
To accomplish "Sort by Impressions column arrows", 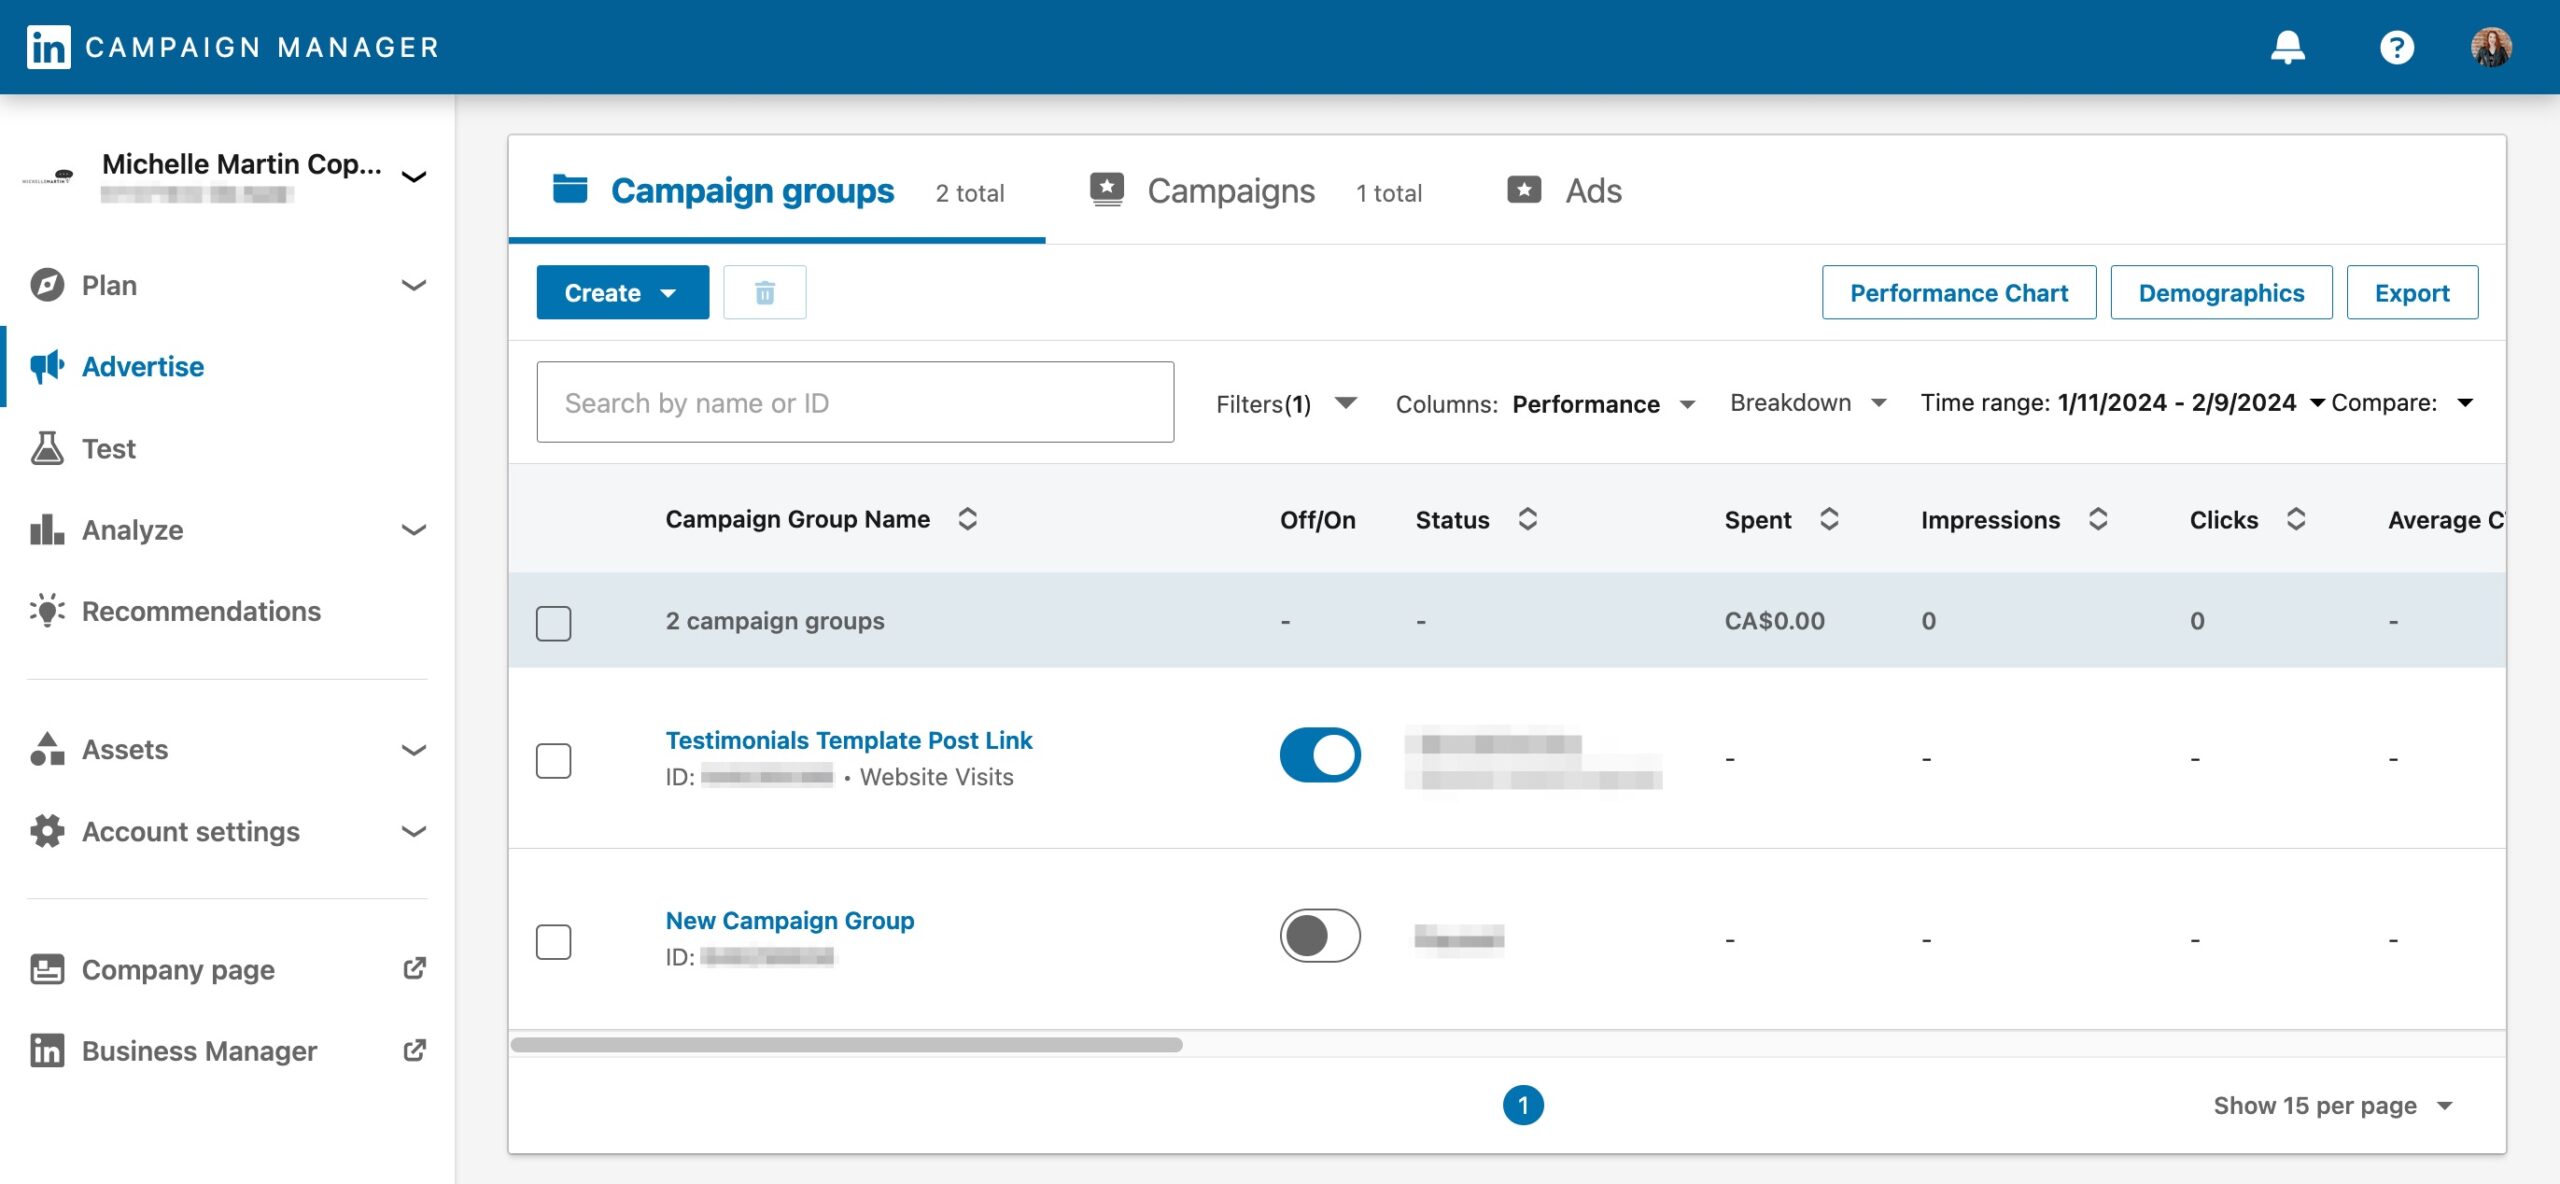I will point(2098,519).
